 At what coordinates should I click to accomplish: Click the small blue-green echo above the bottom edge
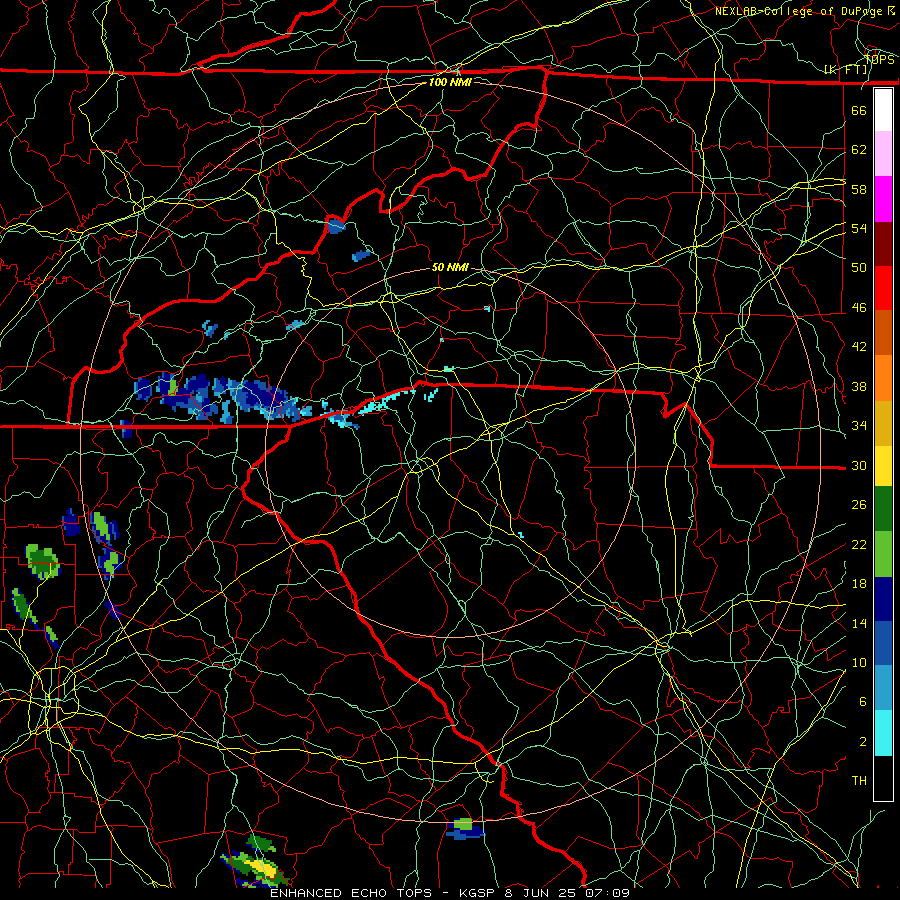[x=465, y=829]
